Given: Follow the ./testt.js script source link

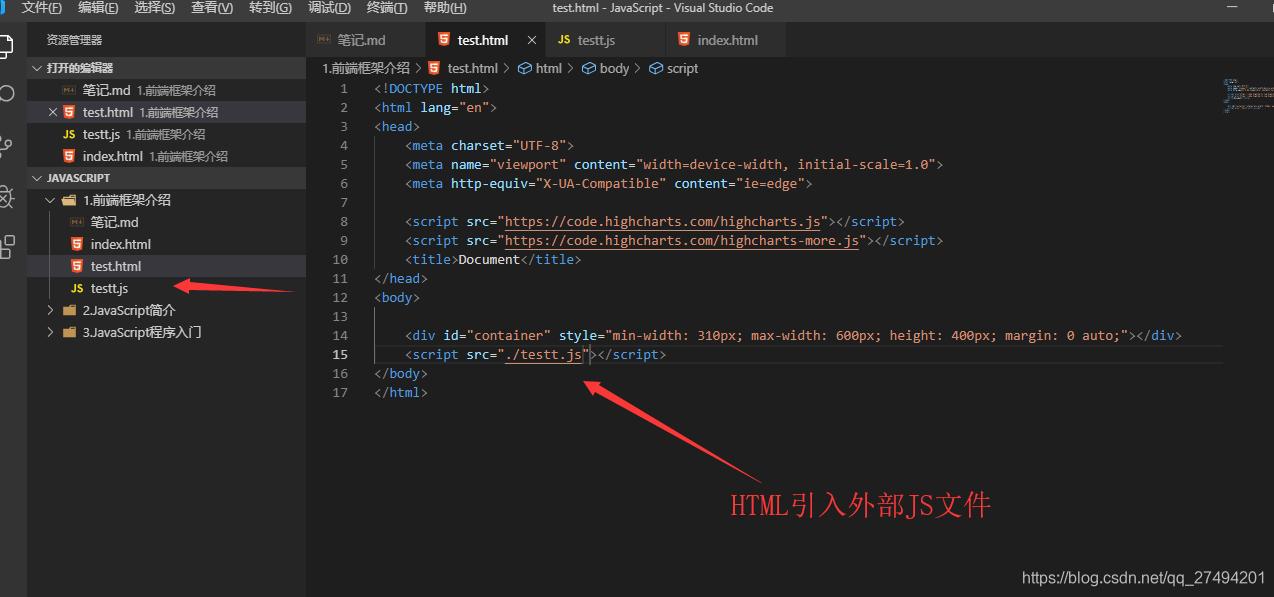Looking at the screenshot, I should point(543,354).
